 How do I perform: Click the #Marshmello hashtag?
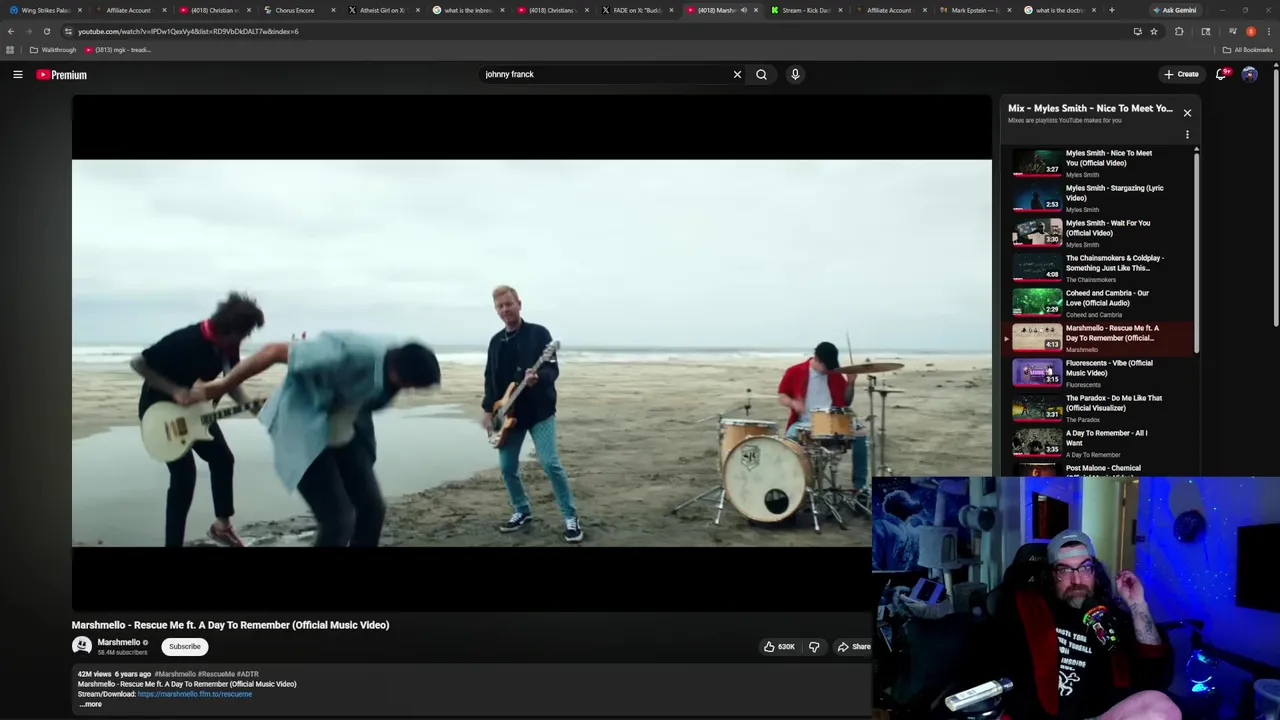pos(175,674)
